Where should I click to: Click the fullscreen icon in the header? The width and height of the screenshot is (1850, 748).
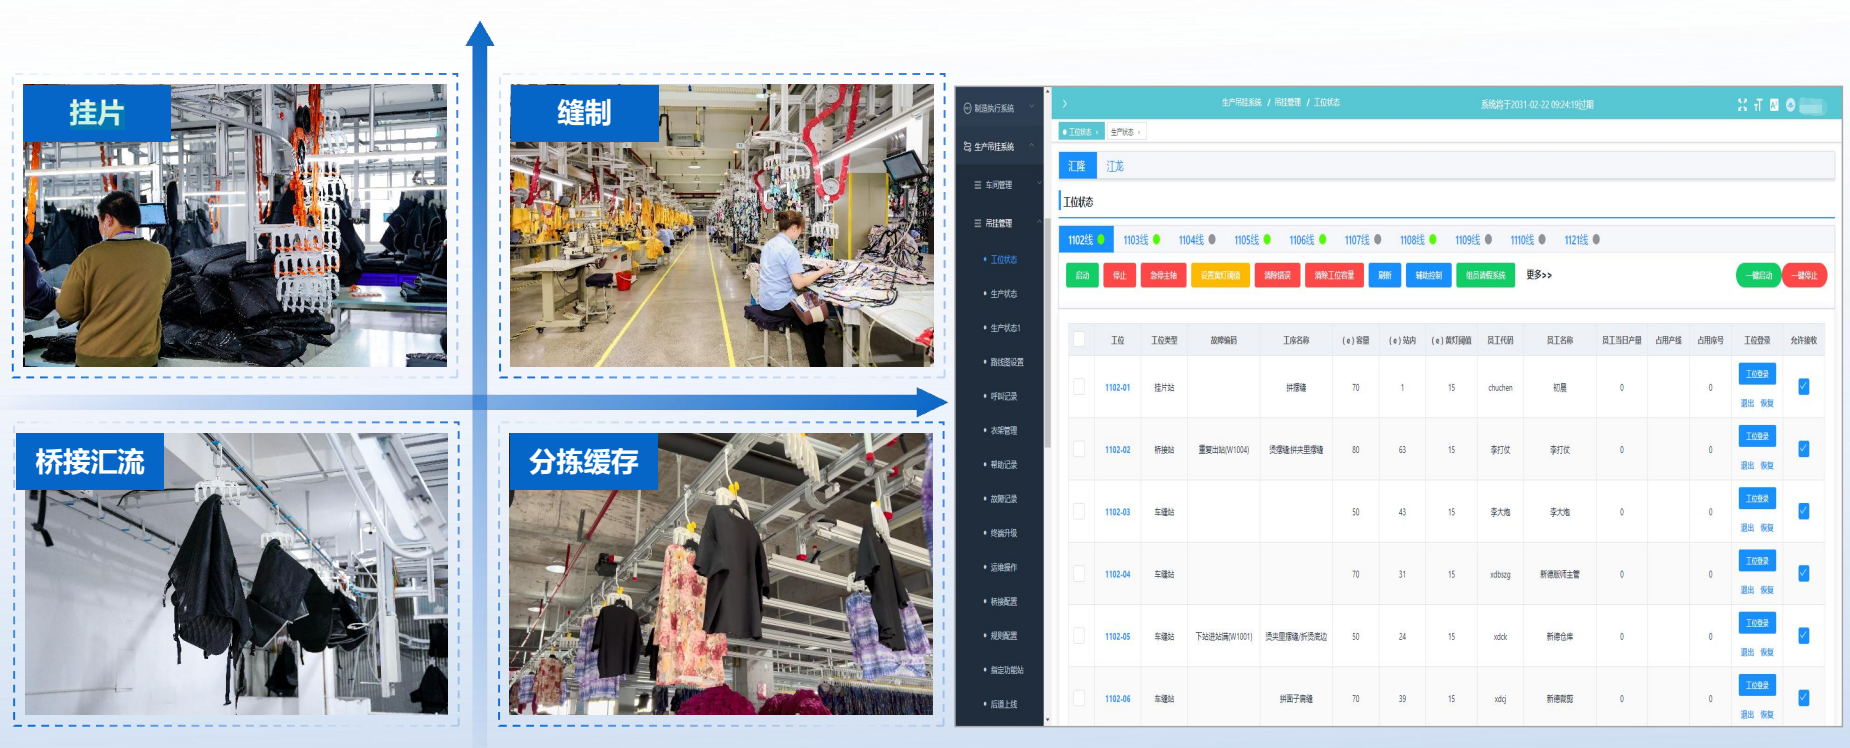(1742, 105)
